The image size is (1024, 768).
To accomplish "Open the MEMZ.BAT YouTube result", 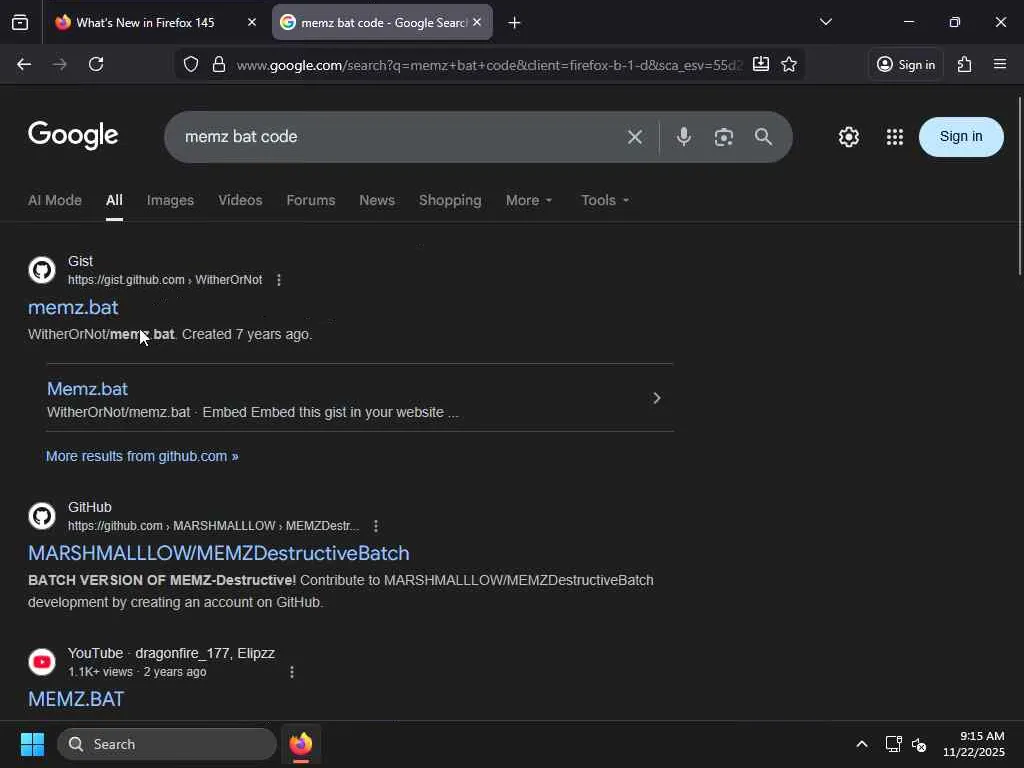I will pos(76,699).
